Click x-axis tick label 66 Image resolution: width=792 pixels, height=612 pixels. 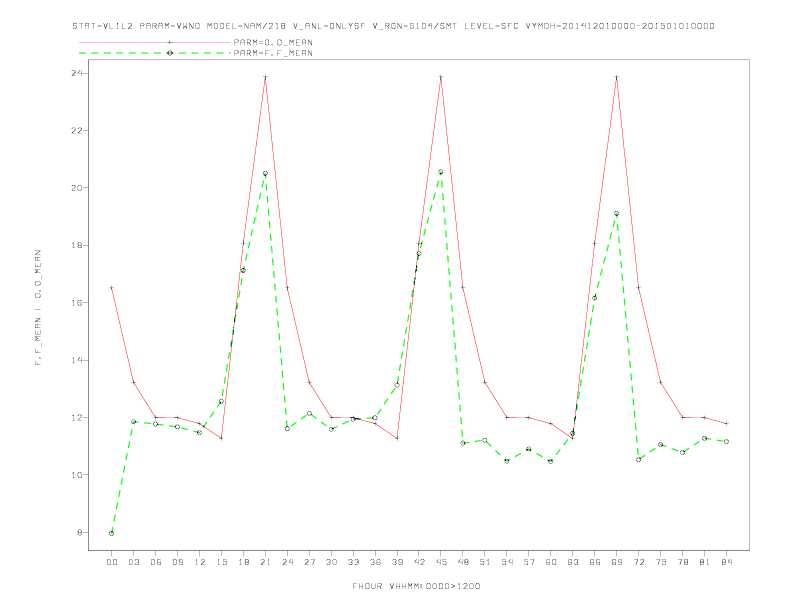point(595,562)
